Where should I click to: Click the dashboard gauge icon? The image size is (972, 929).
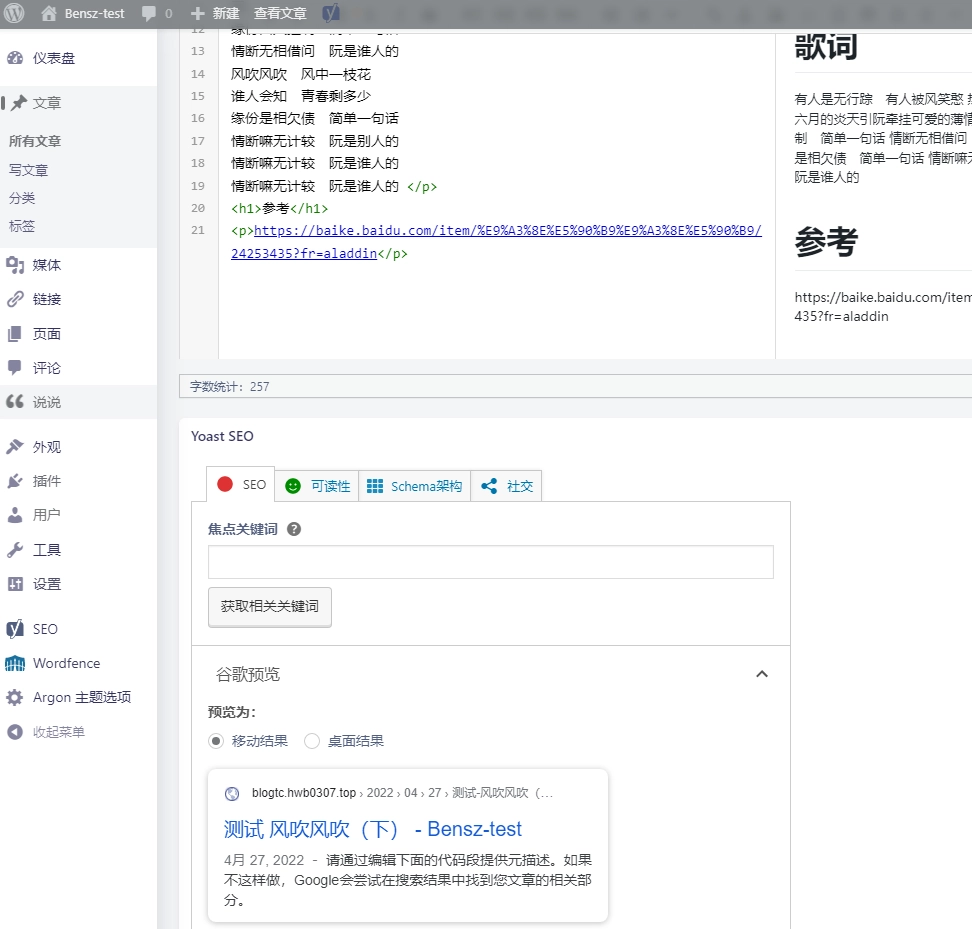tap(15, 58)
